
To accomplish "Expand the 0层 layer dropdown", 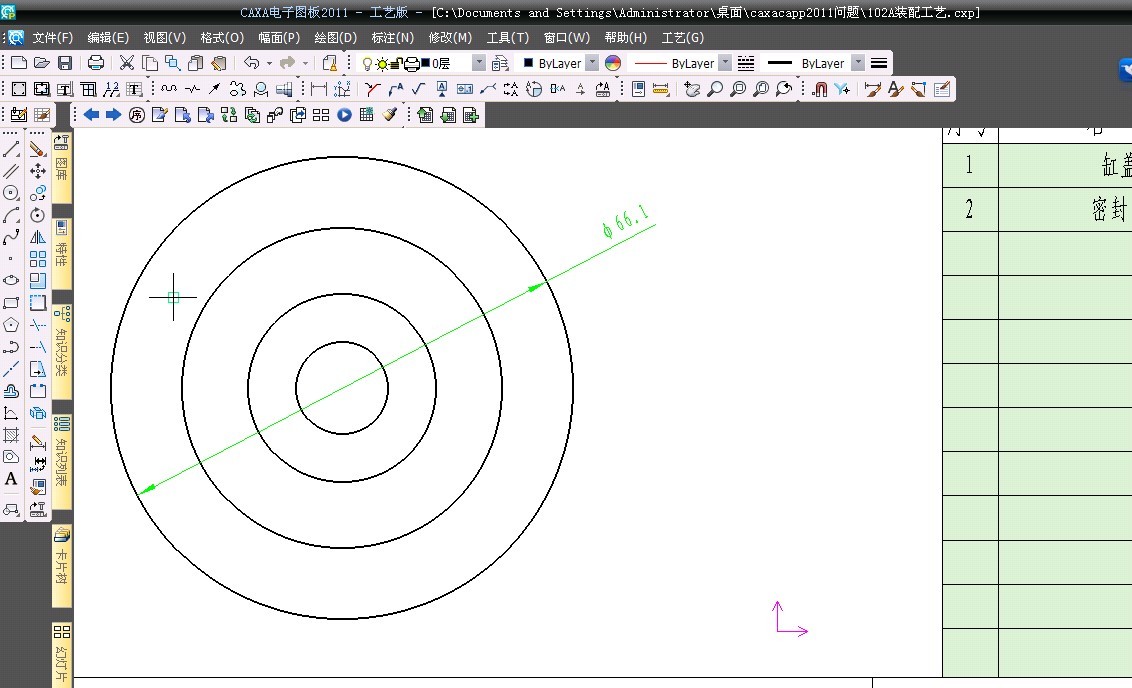I will coord(478,63).
